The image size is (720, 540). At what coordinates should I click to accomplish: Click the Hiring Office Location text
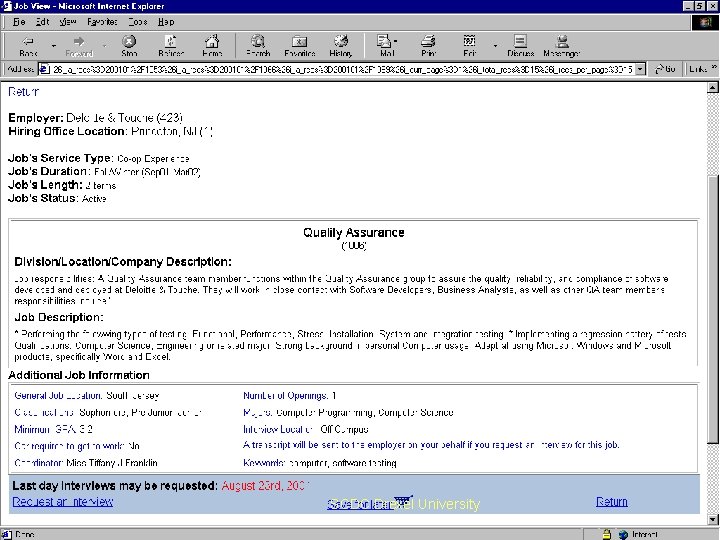tap(110, 131)
